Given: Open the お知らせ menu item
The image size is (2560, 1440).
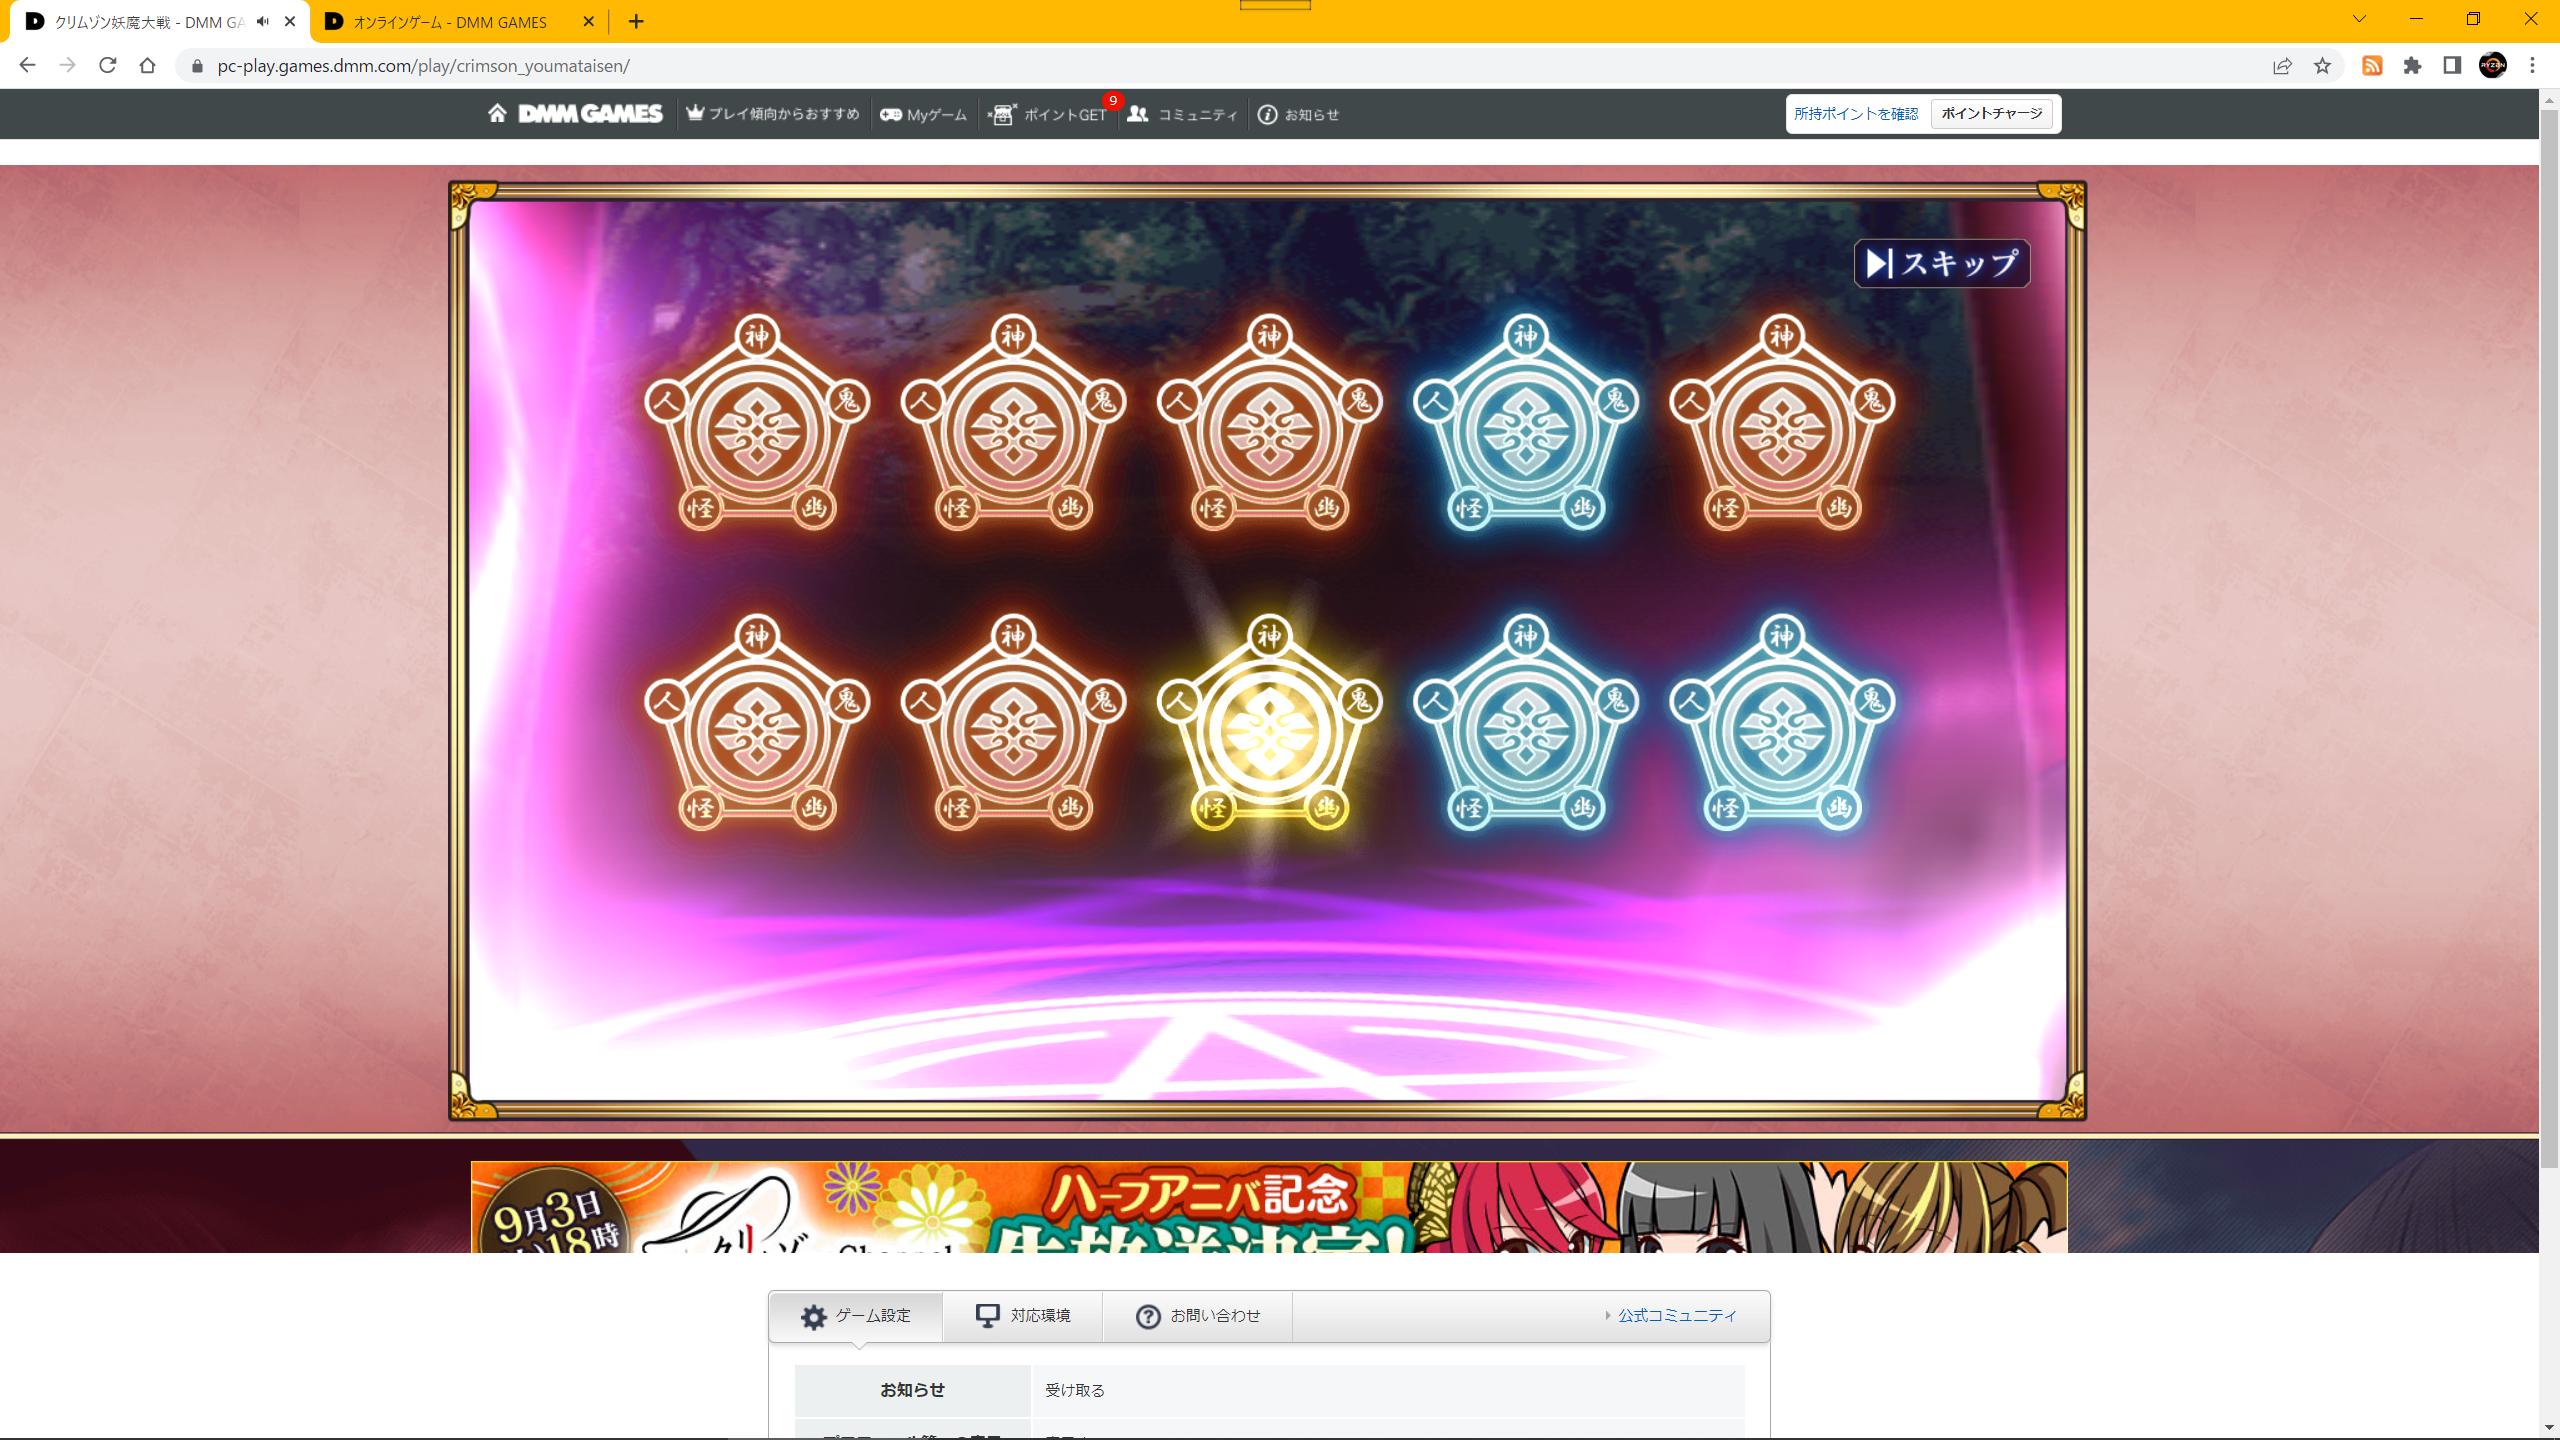Looking at the screenshot, I should coord(1299,114).
